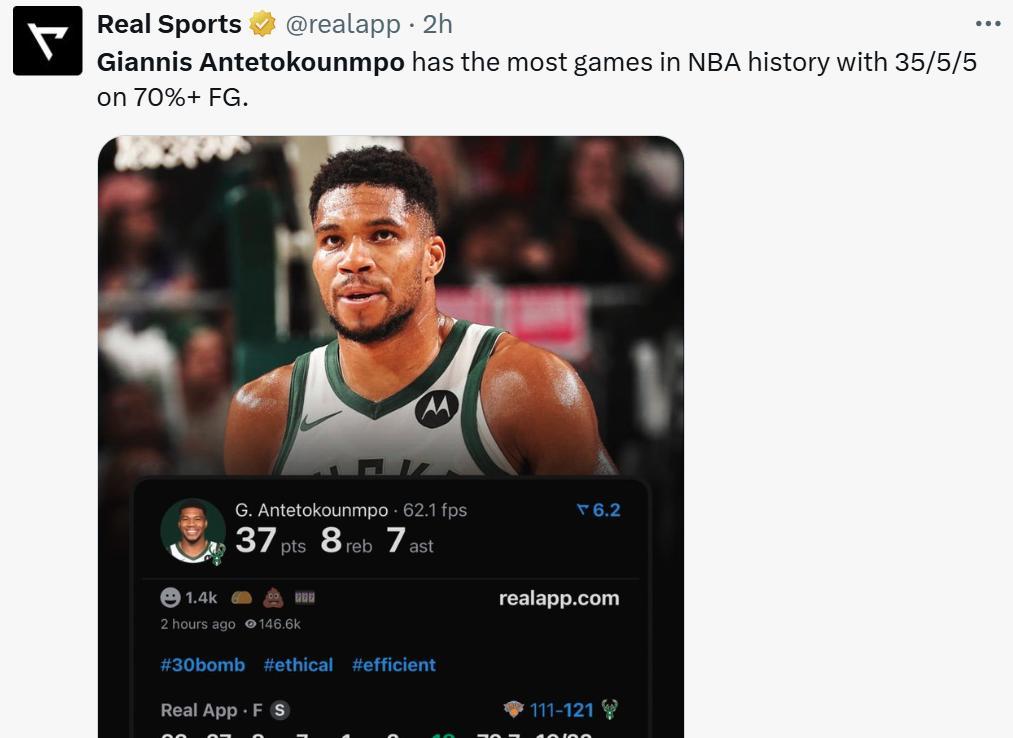This screenshot has width=1013, height=738.
Task: Click the blue 6.2 rating badge
Action: (599, 510)
